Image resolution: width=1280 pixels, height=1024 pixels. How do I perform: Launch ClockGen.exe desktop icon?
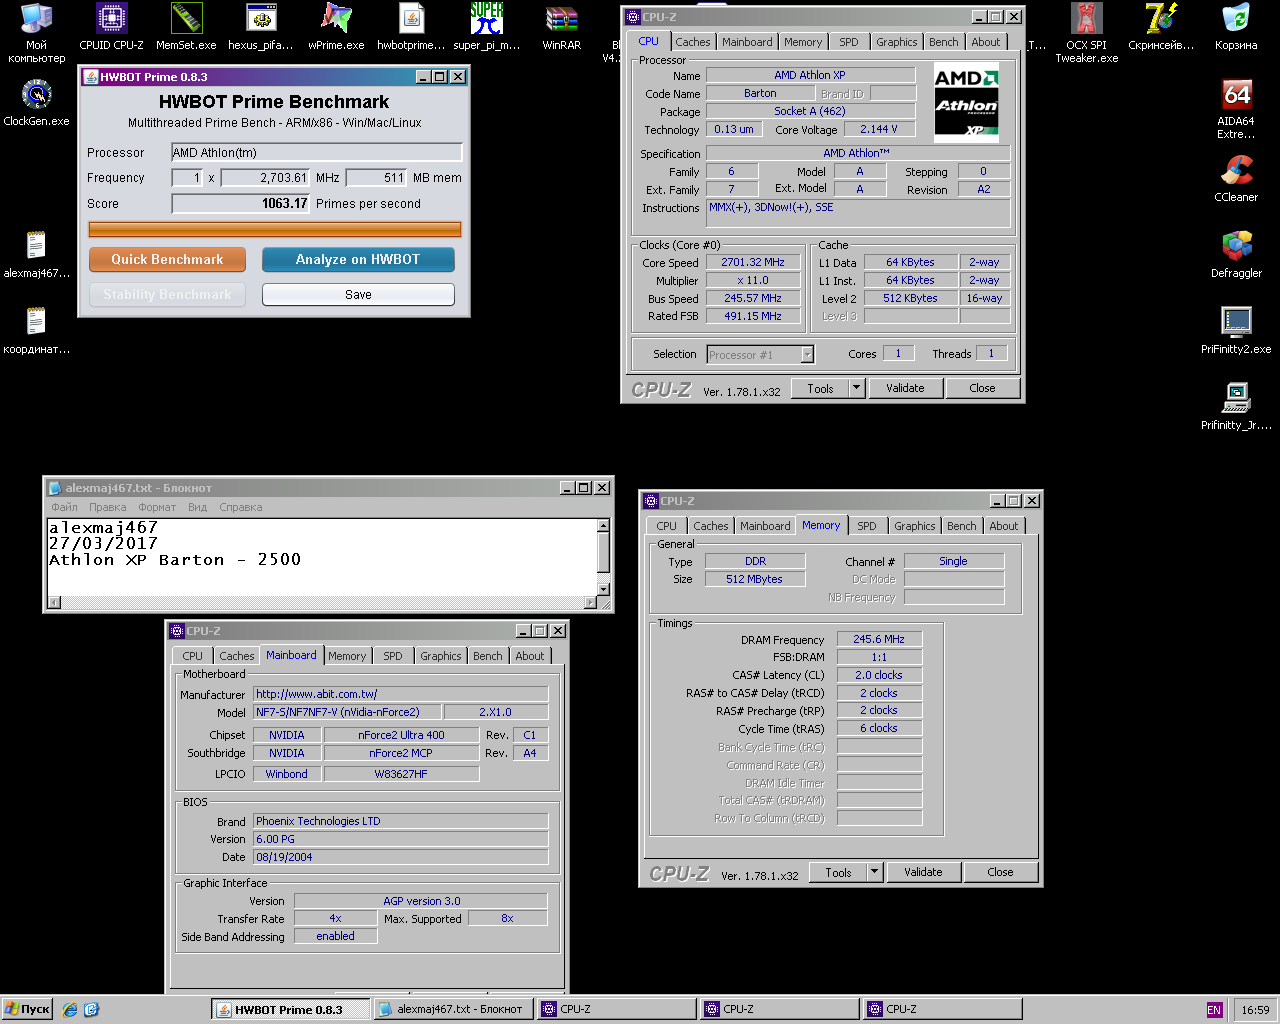[36, 103]
